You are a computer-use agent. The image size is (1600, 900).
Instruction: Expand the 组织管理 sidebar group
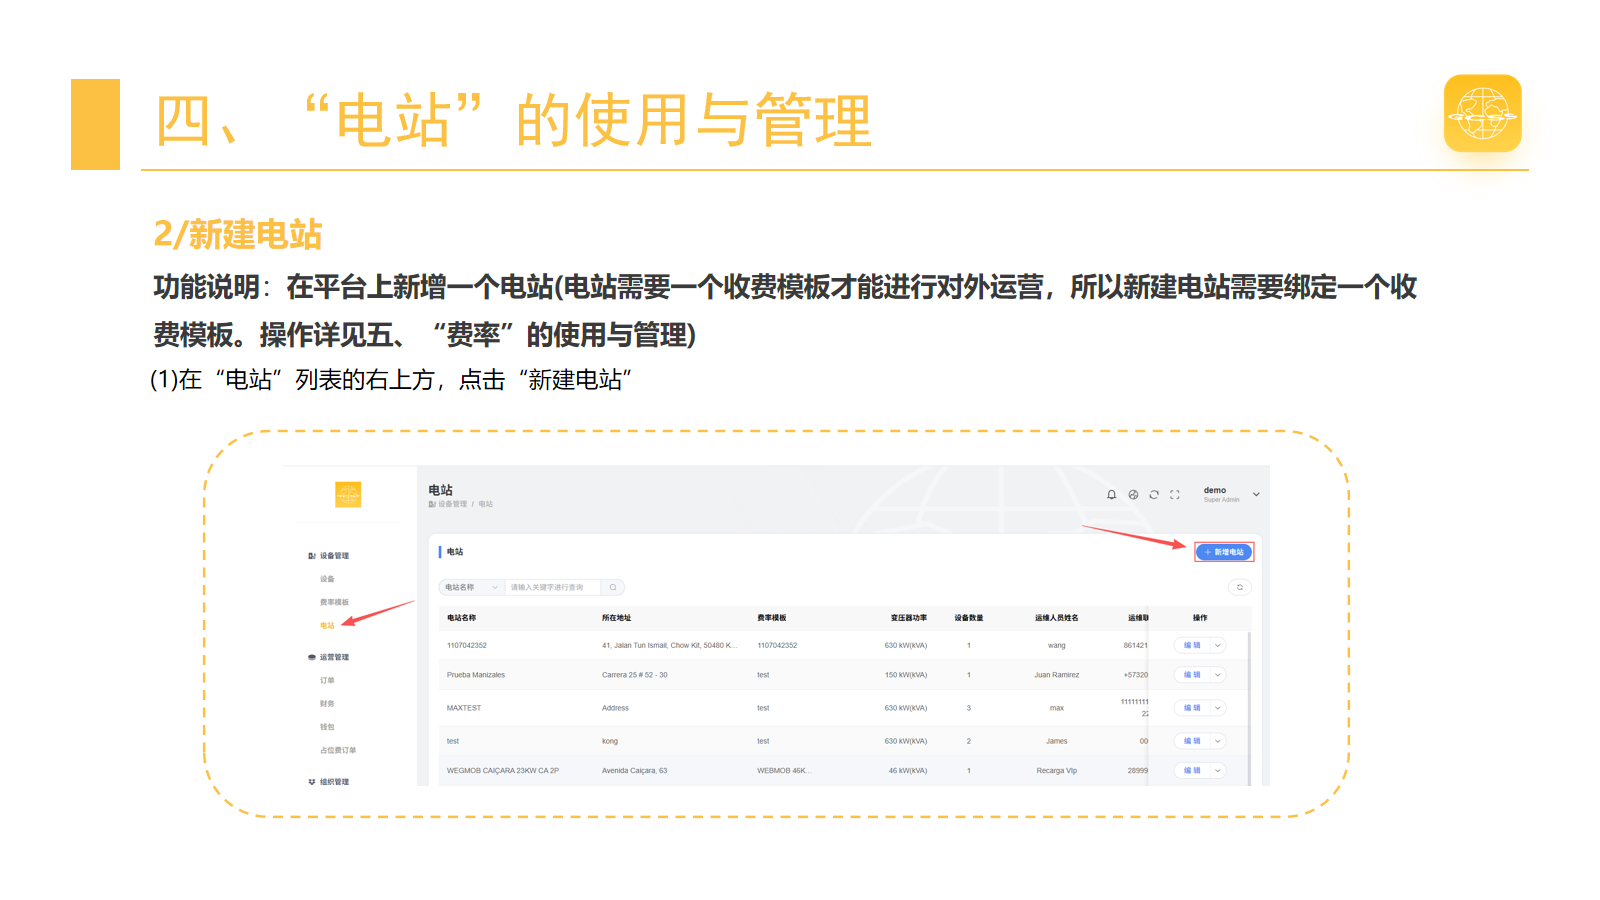coord(329,782)
